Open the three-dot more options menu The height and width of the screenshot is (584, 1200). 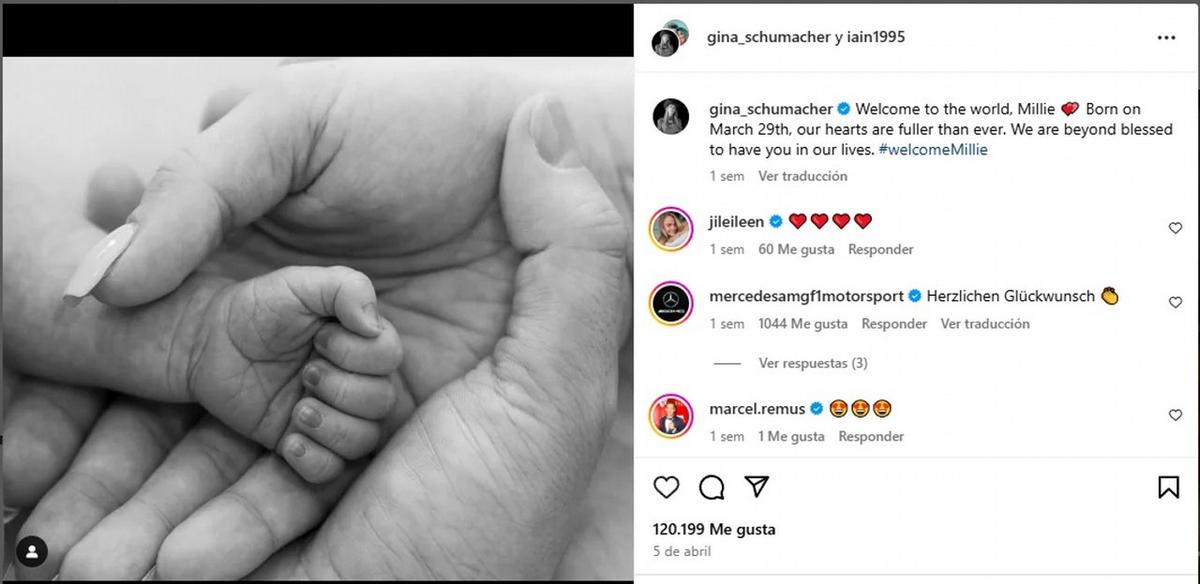[1166, 37]
